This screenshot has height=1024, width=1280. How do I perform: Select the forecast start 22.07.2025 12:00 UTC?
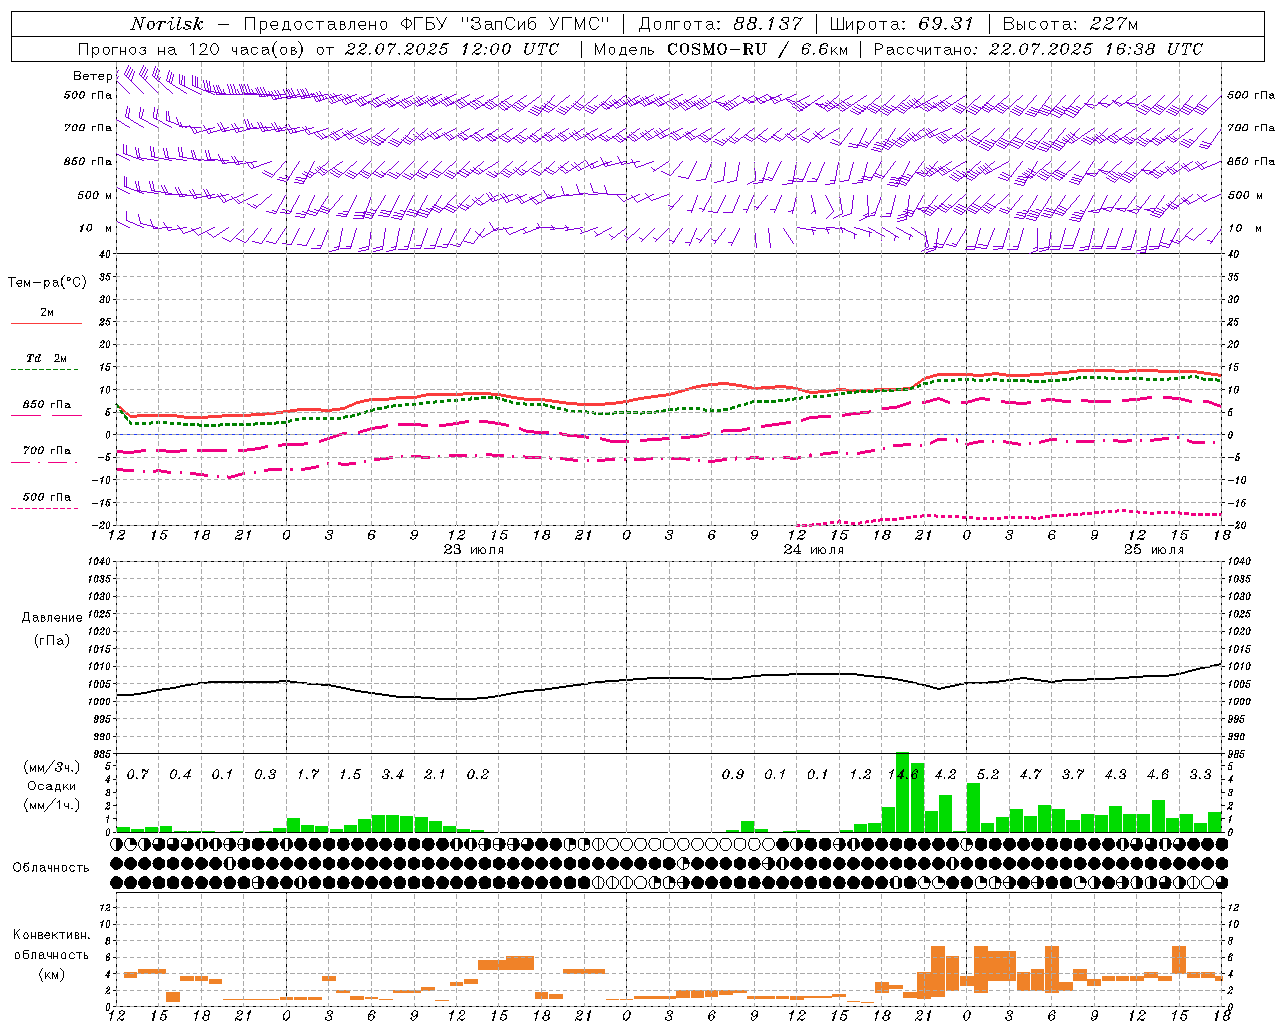(452, 49)
